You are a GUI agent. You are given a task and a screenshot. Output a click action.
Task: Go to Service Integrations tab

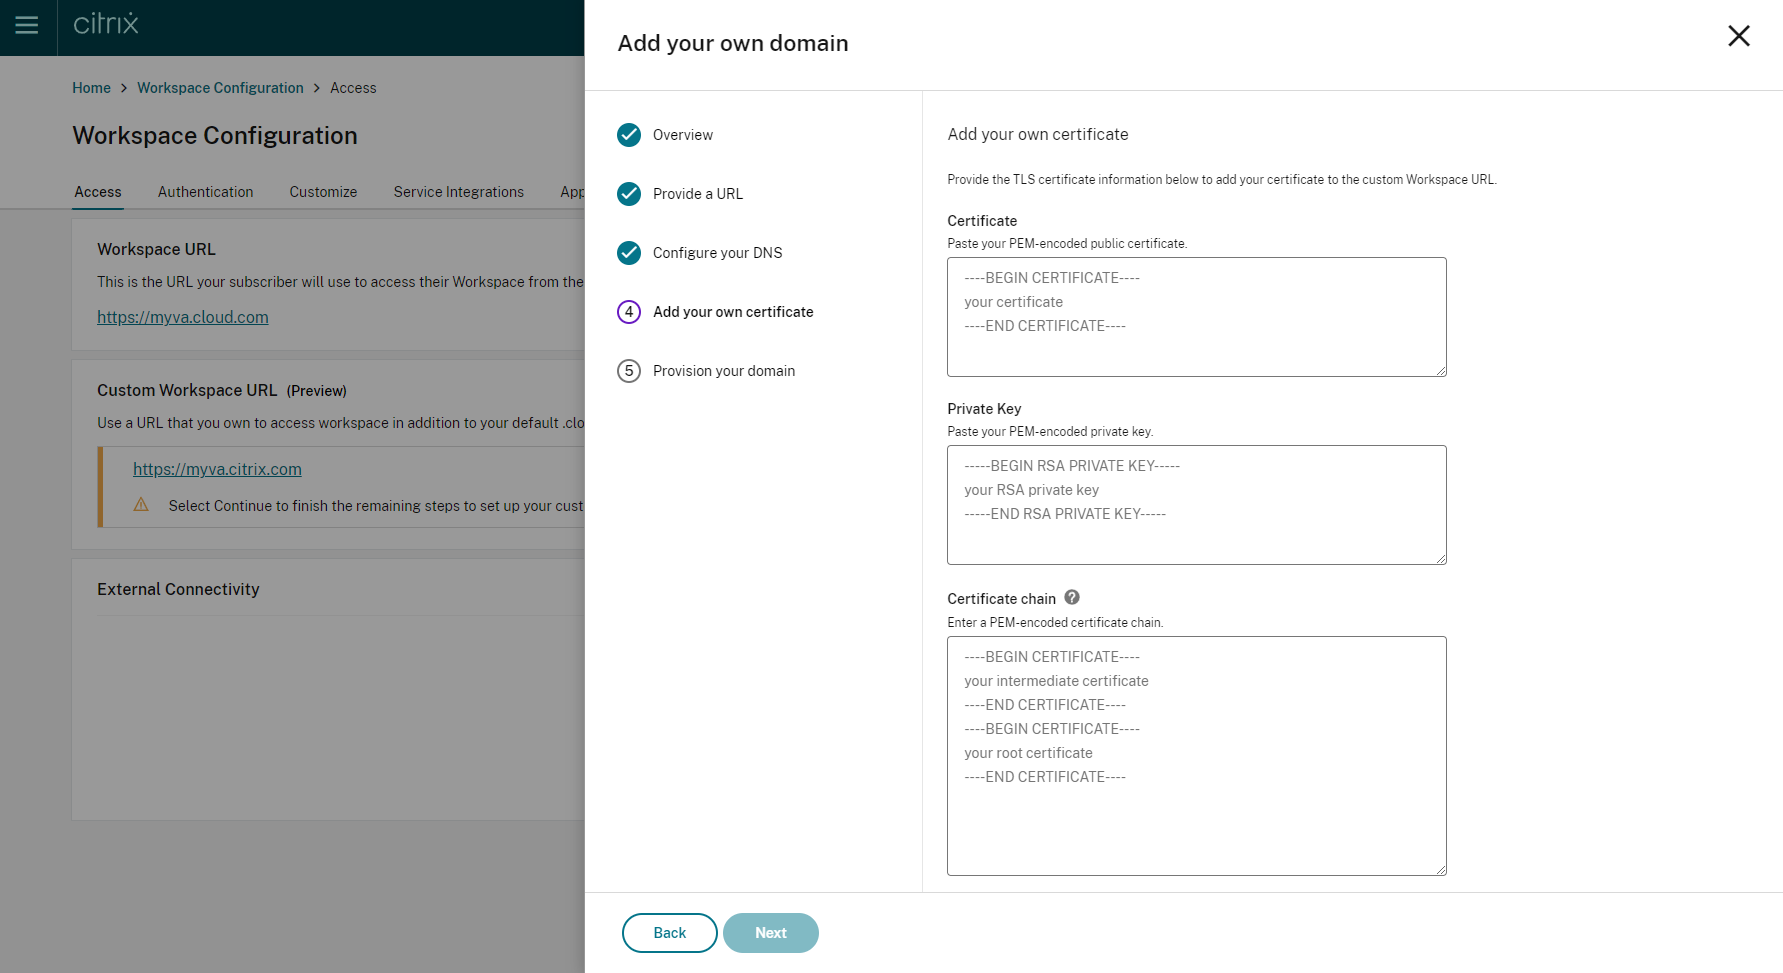click(x=458, y=192)
